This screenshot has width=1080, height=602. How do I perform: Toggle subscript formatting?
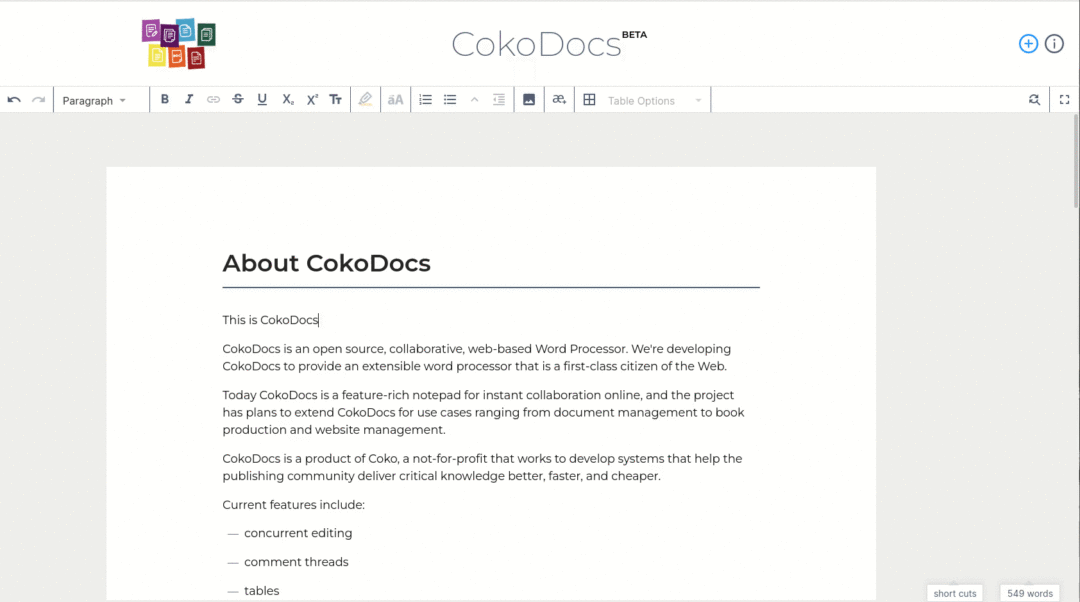[287, 99]
